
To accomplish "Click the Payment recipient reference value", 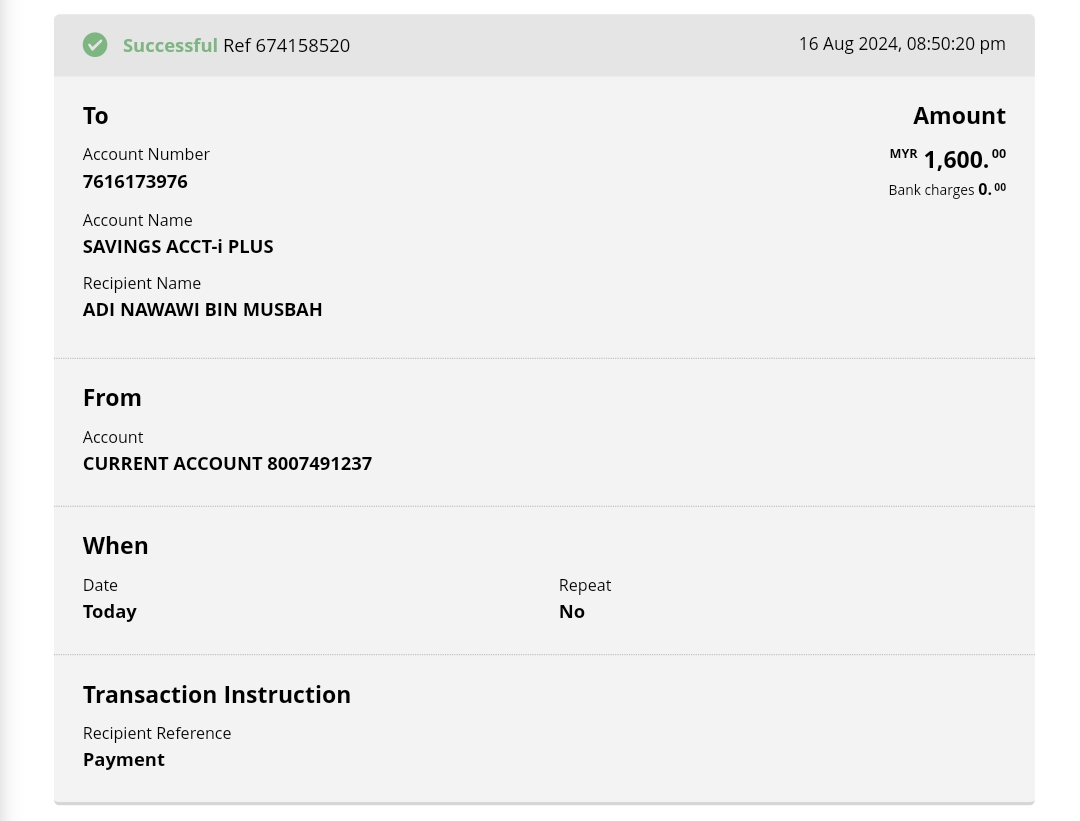I will tap(124, 760).
